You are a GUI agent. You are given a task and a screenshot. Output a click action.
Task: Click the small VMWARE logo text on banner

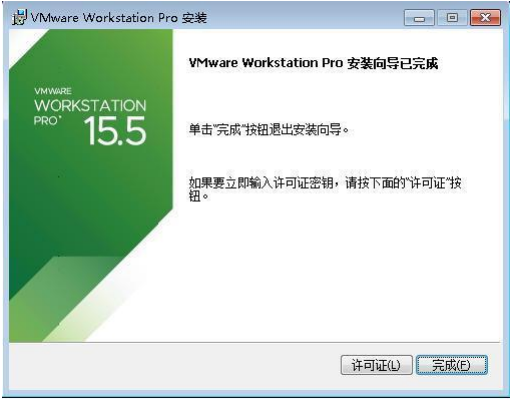pos(53,91)
